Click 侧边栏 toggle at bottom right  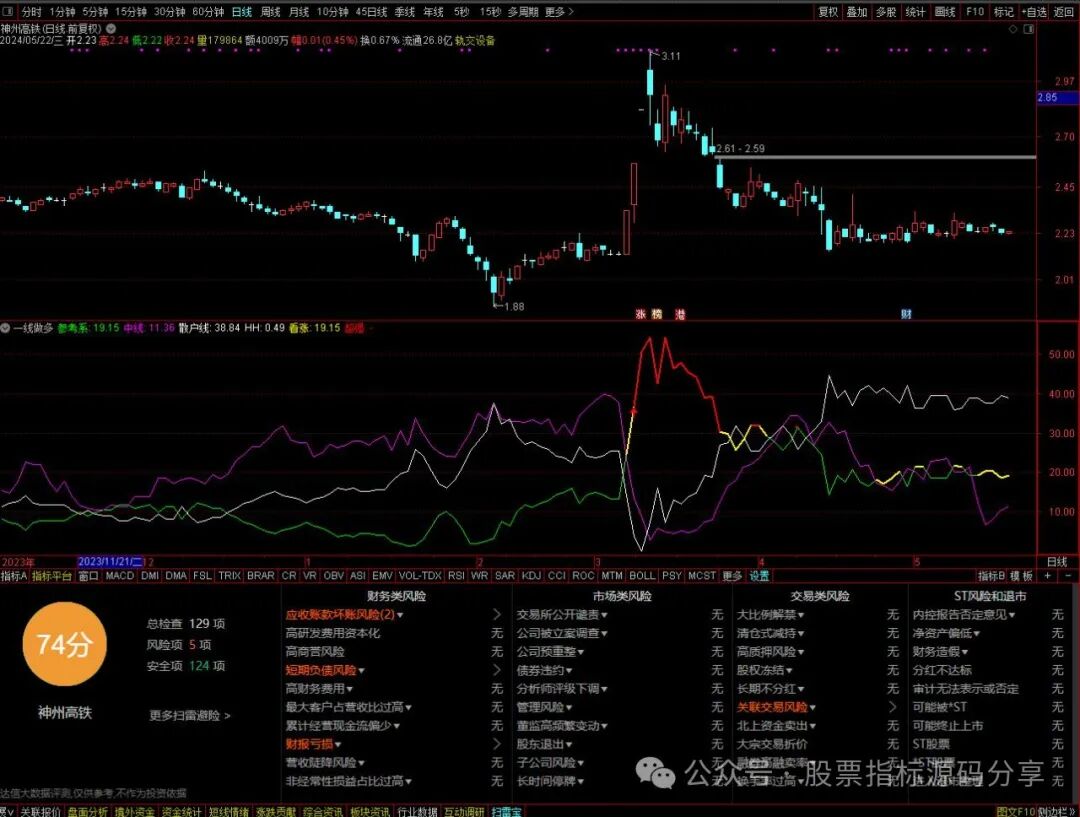point(1057,811)
